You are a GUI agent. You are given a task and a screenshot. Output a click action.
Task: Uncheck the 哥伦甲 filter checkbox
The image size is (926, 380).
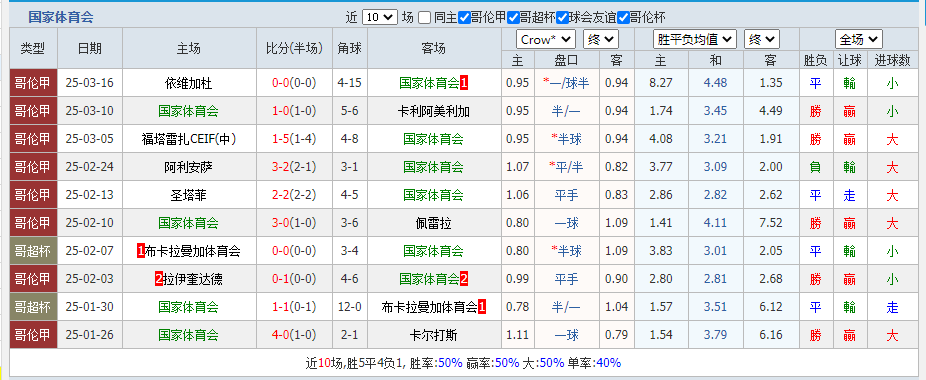464,18
